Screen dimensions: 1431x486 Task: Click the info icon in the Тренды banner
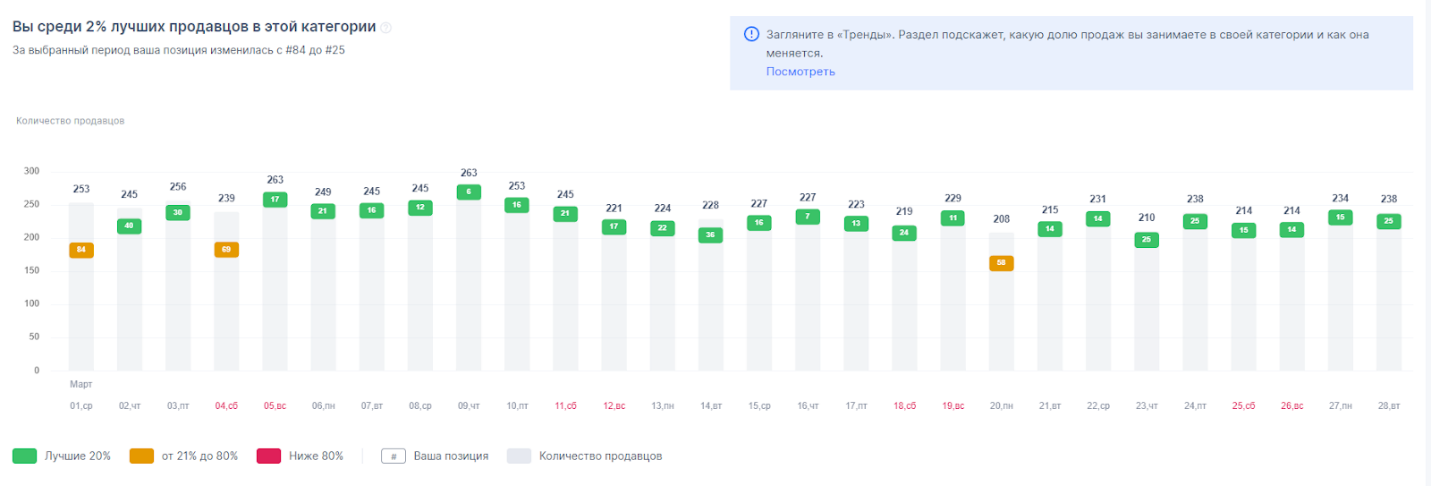(751, 35)
